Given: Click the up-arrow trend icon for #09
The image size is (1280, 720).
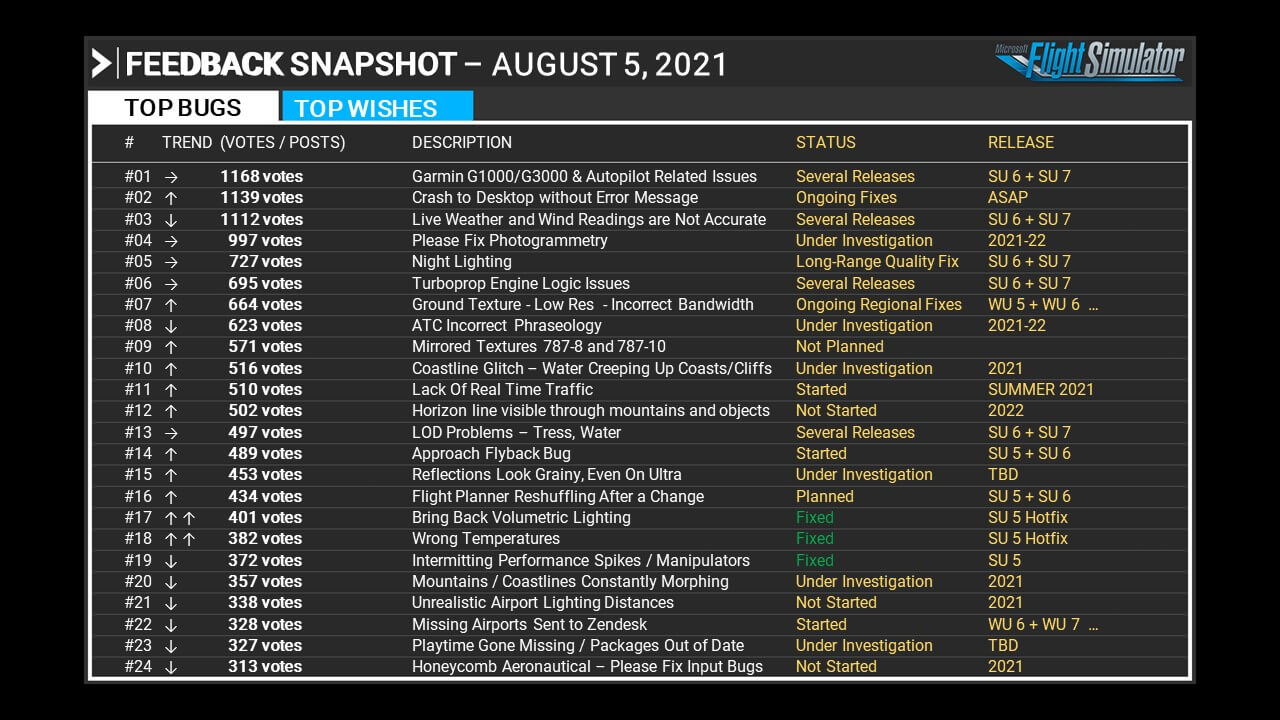Looking at the screenshot, I should click(x=171, y=347).
